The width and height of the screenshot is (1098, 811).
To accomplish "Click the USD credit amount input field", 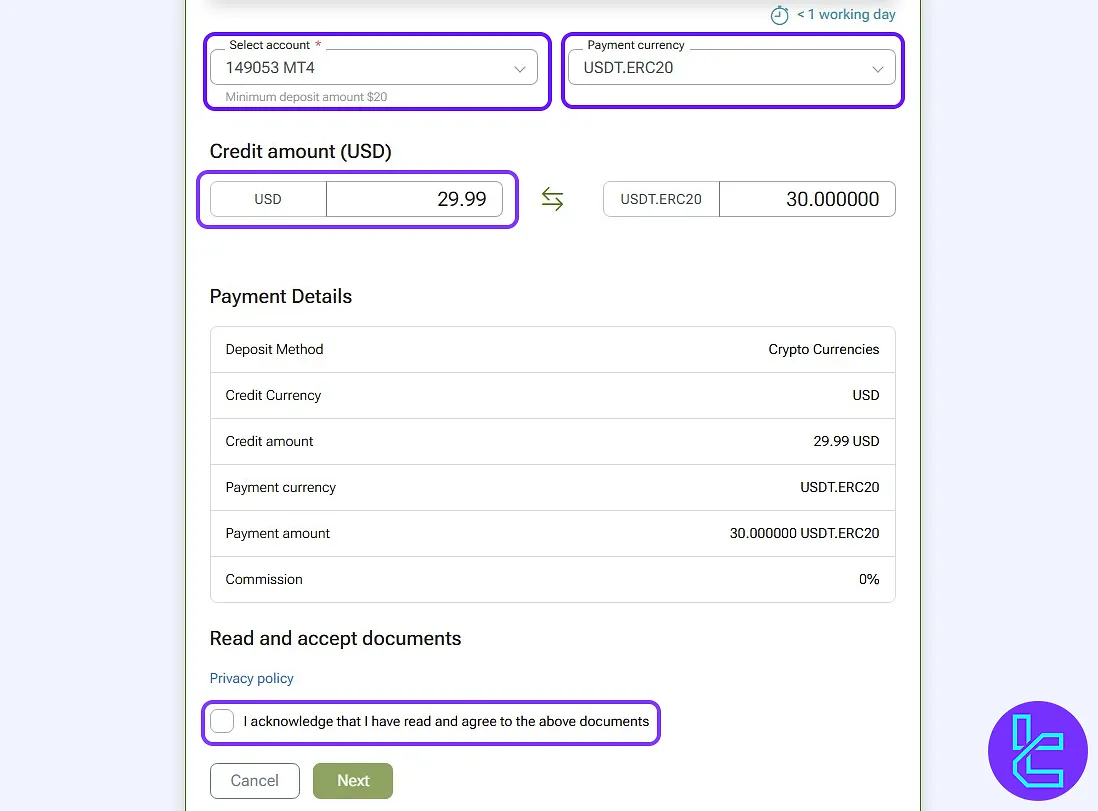I will click(x=415, y=199).
